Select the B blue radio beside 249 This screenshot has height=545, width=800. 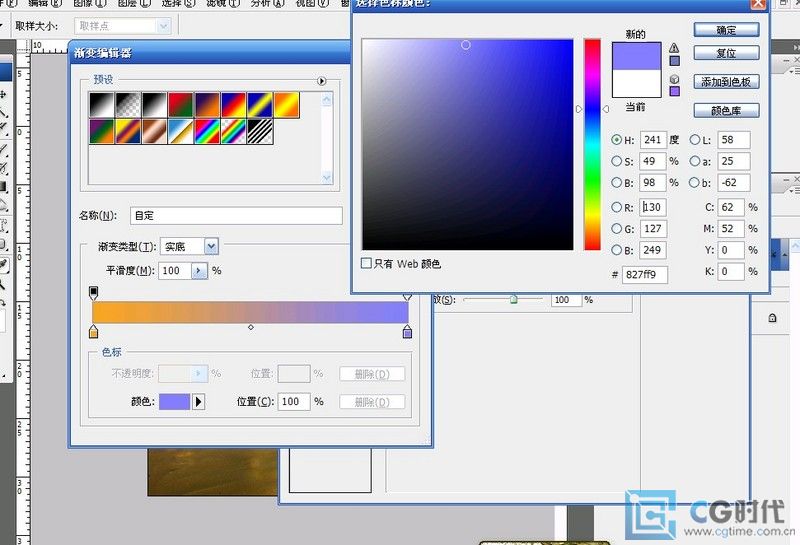click(616, 250)
